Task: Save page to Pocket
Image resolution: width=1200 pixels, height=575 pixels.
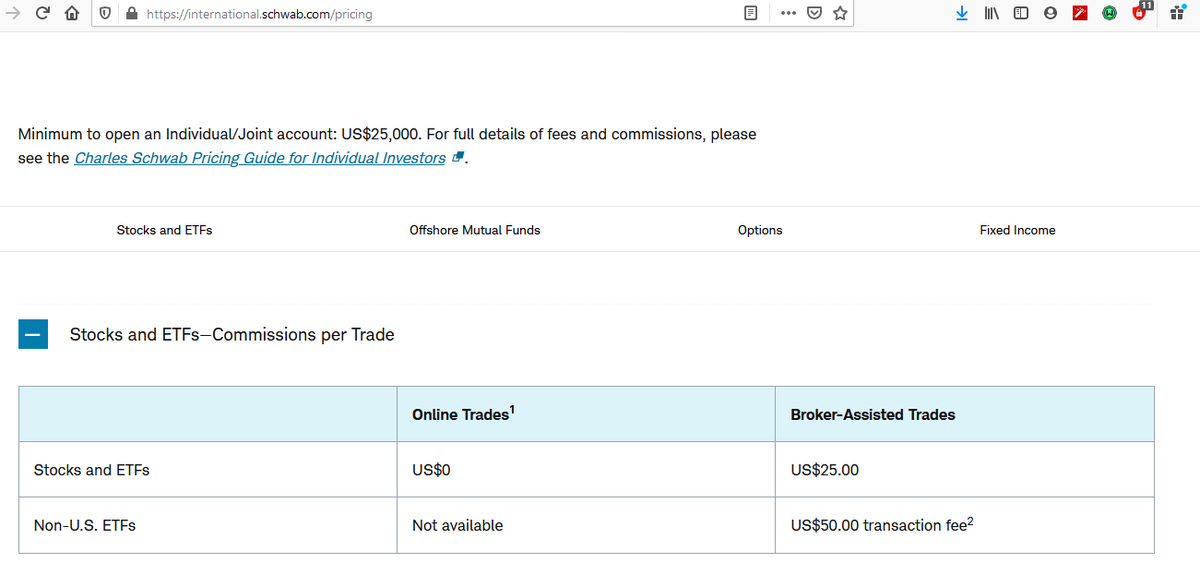Action: tap(815, 14)
